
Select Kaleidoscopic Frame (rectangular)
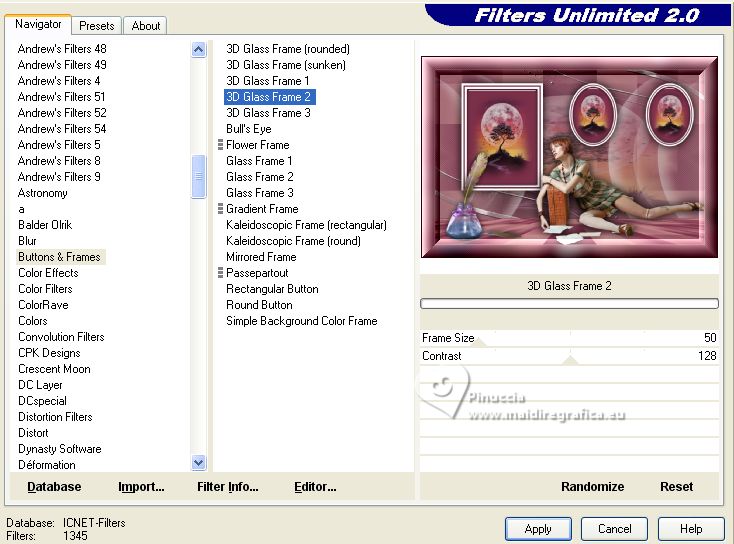(306, 225)
